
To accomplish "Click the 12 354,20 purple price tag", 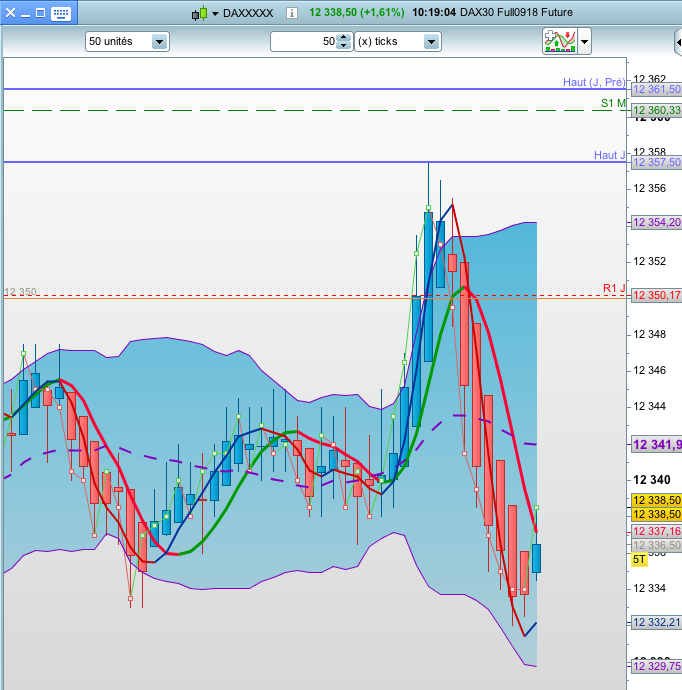I will 656,222.
